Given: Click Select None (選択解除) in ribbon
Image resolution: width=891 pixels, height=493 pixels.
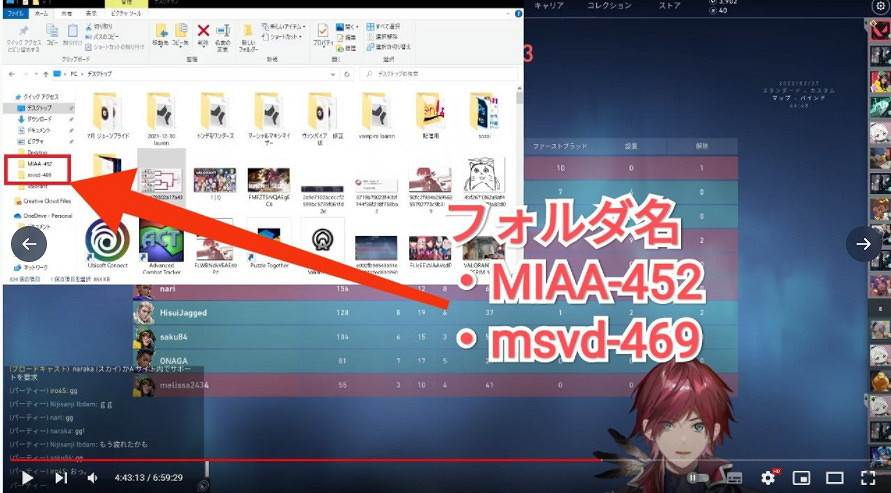Looking at the screenshot, I should 384,36.
